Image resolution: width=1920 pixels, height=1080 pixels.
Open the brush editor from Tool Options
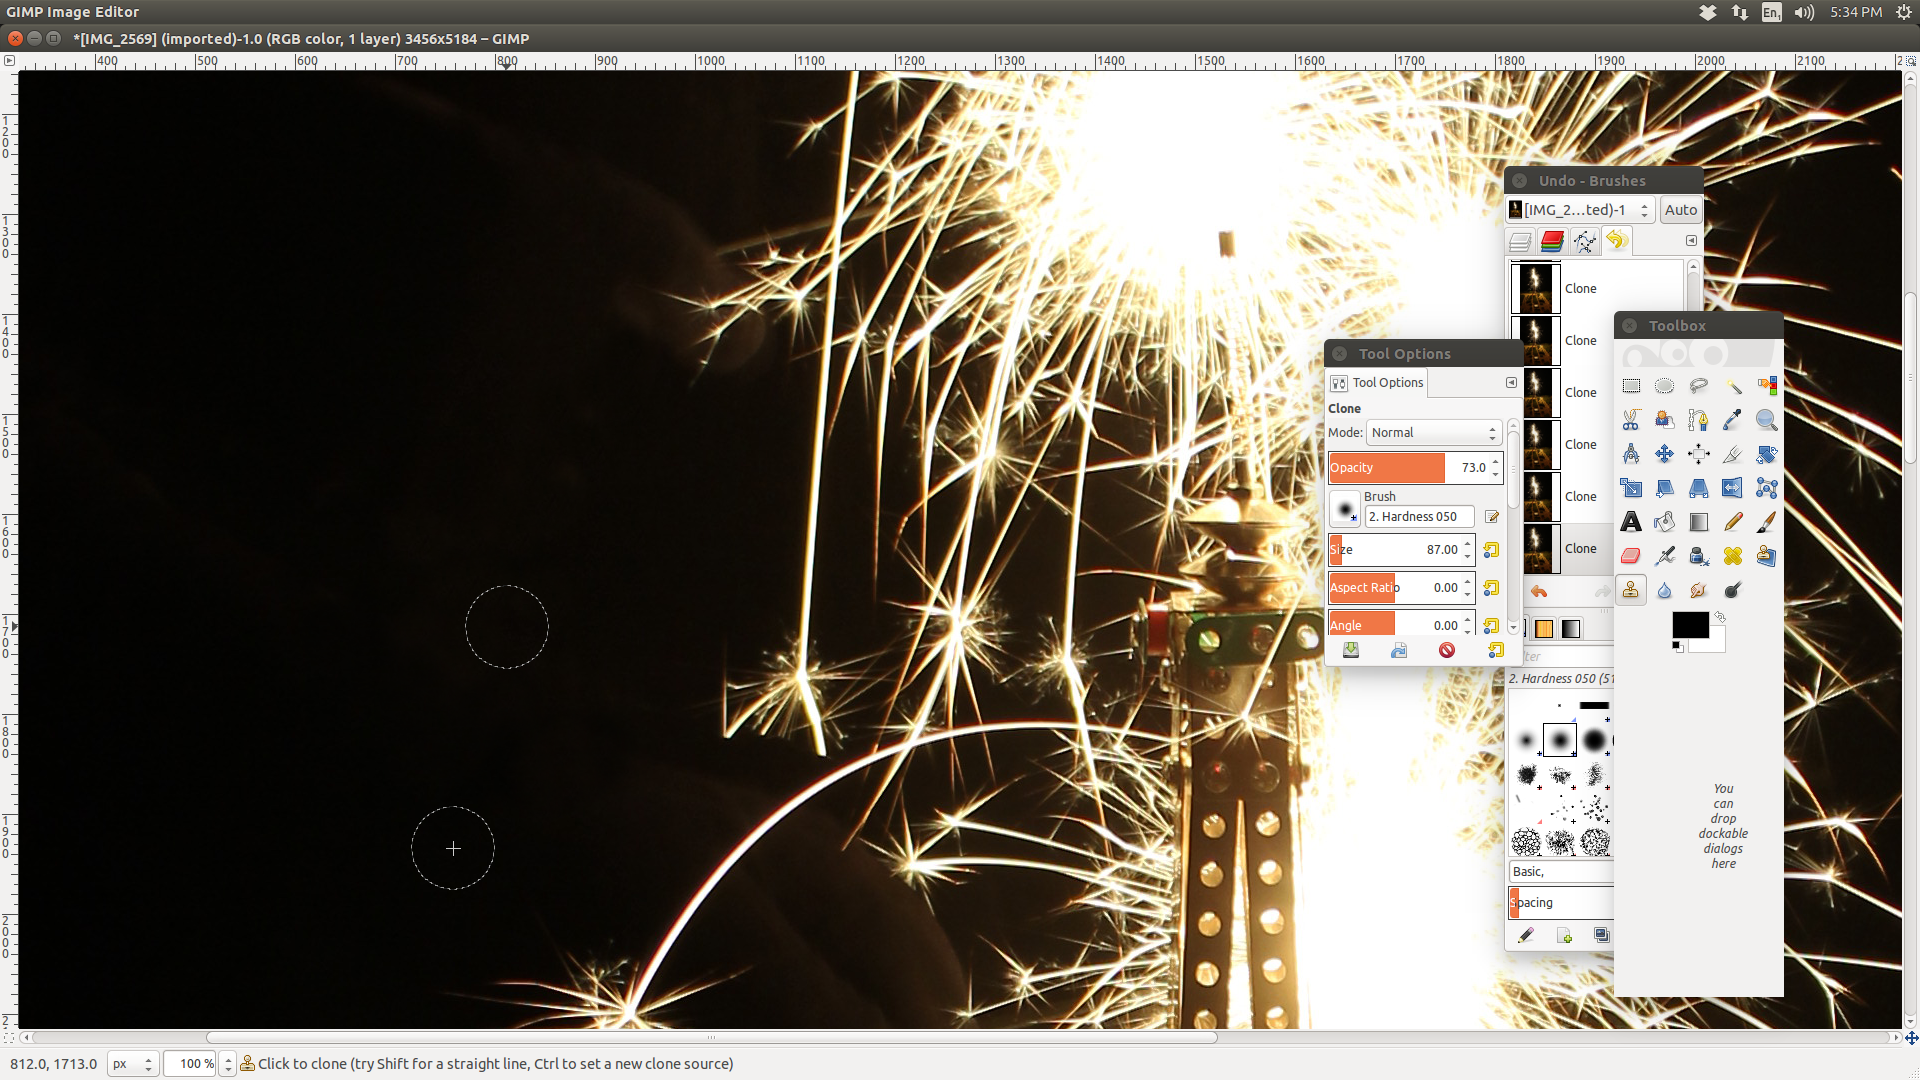[1491, 517]
